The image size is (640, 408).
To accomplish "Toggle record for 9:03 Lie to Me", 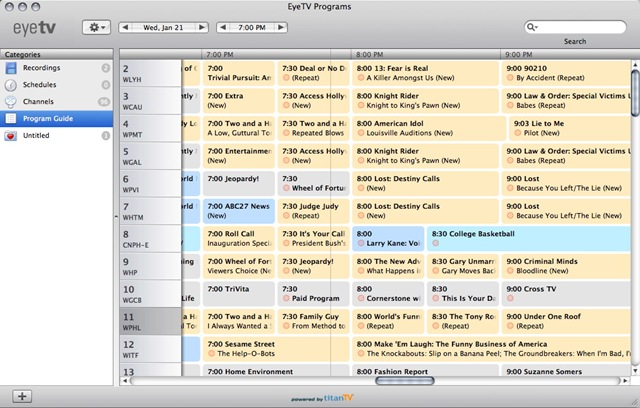I will (x=518, y=133).
